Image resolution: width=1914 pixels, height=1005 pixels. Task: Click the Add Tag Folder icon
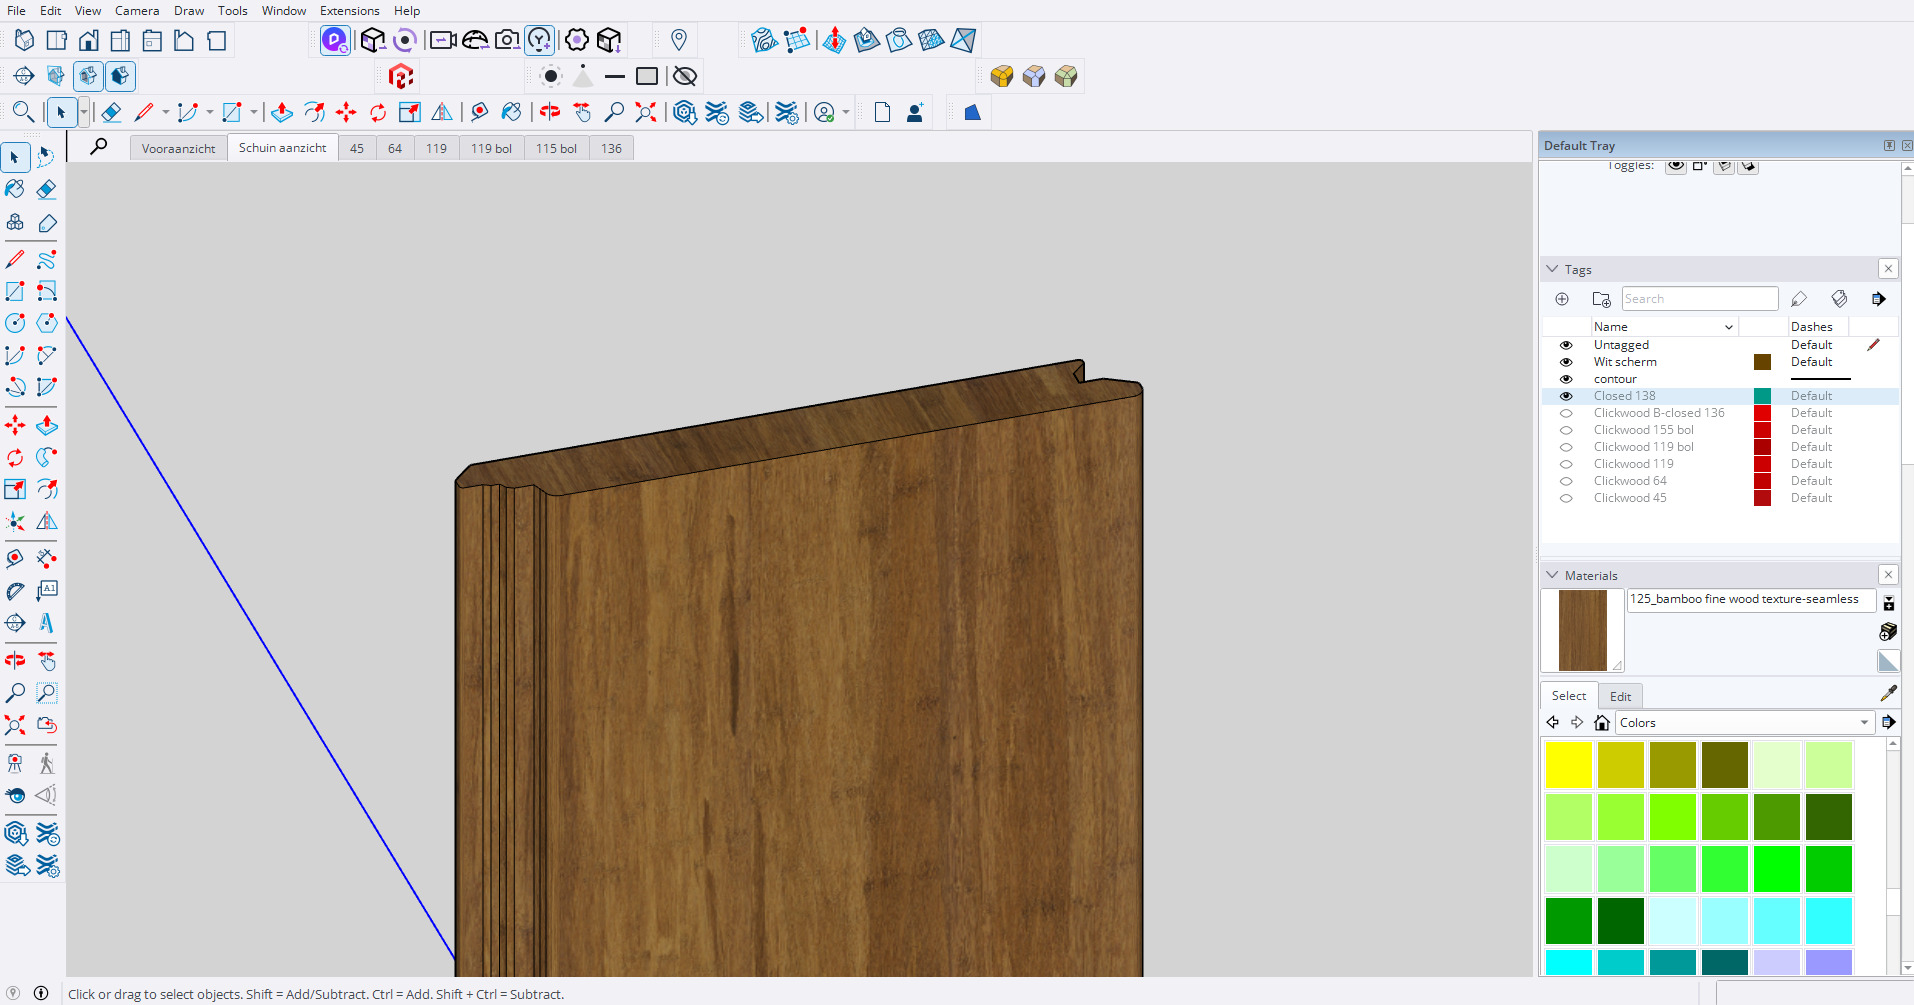(x=1600, y=299)
